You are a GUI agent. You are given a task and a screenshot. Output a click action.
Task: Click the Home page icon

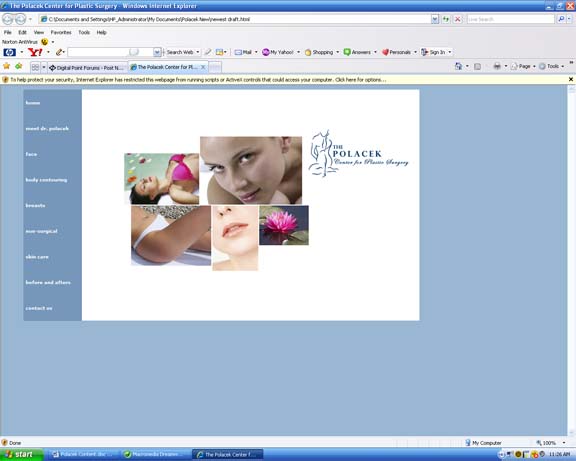click(458, 66)
